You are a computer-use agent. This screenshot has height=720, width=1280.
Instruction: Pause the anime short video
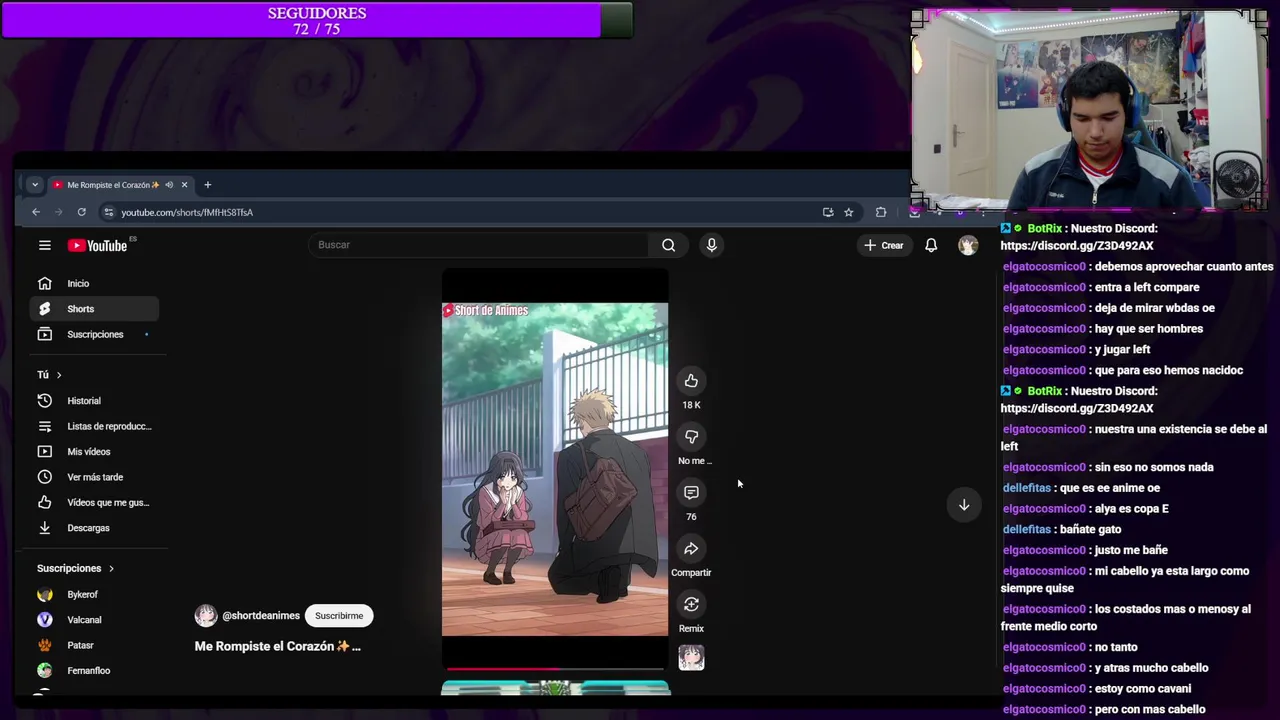[555, 469]
